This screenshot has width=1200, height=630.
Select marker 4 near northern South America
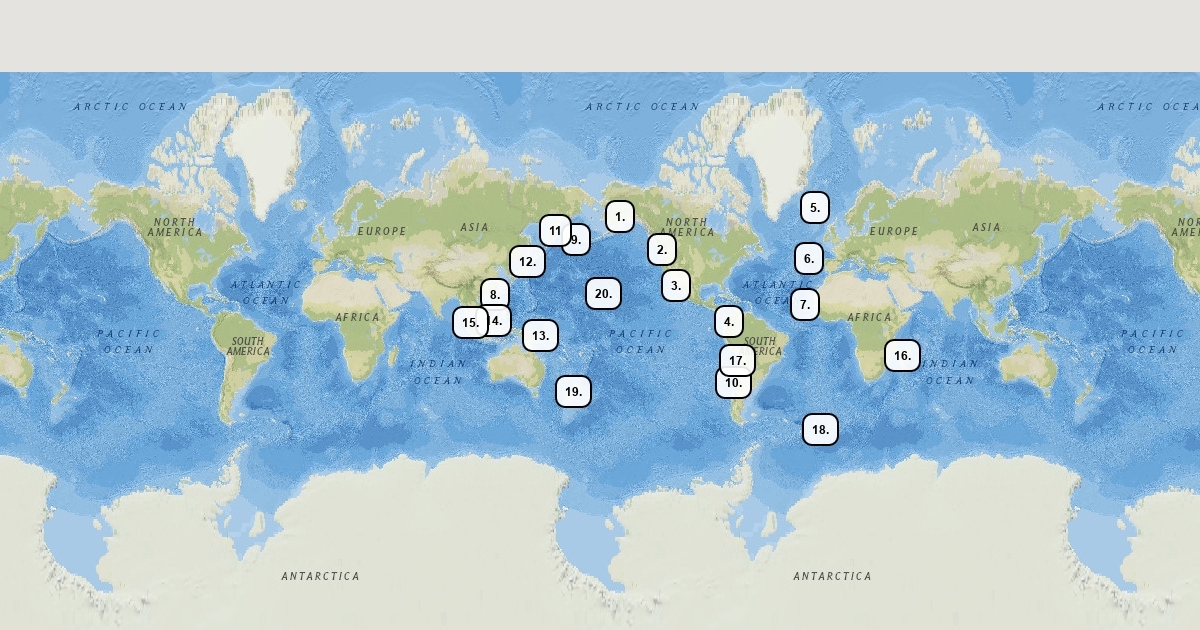[x=729, y=322]
